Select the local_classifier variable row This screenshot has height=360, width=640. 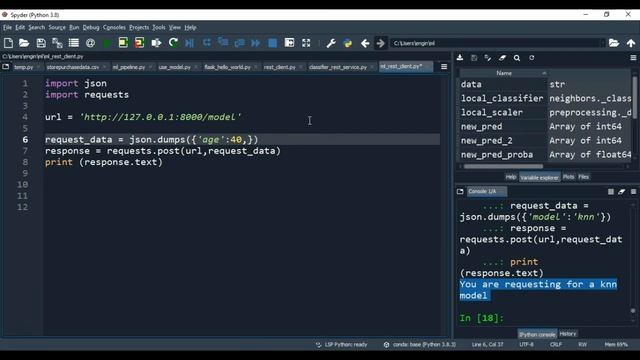(x=545, y=98)
